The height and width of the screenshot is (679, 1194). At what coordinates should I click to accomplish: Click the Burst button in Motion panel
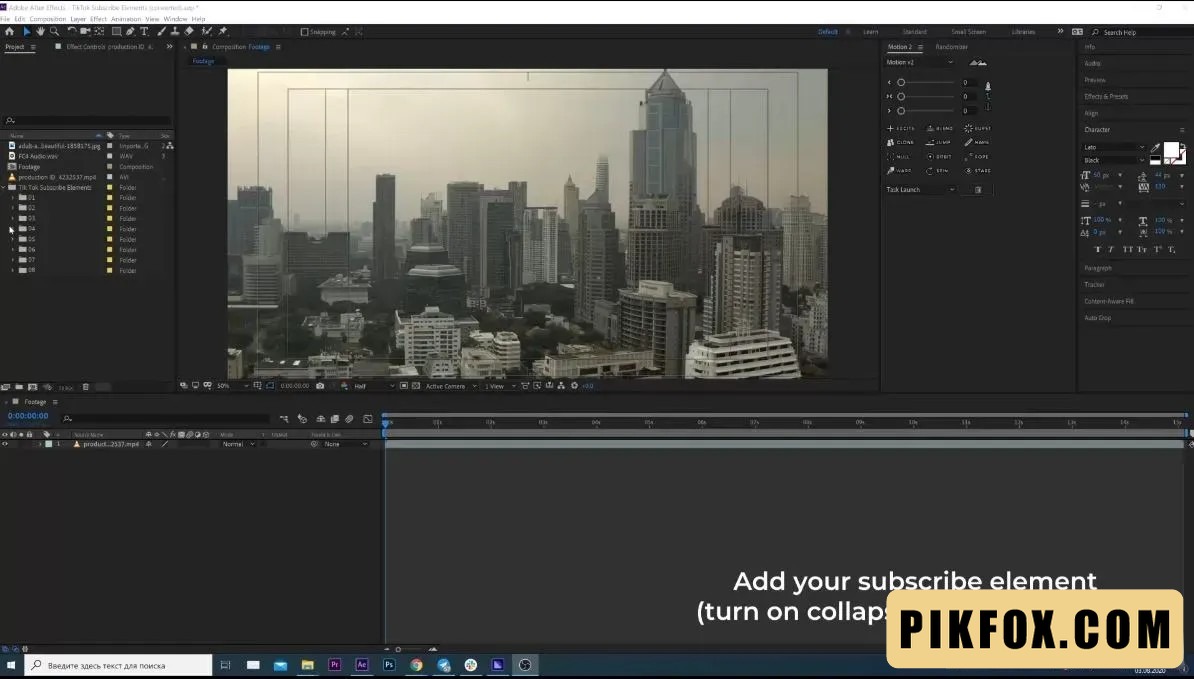(978, 129)
